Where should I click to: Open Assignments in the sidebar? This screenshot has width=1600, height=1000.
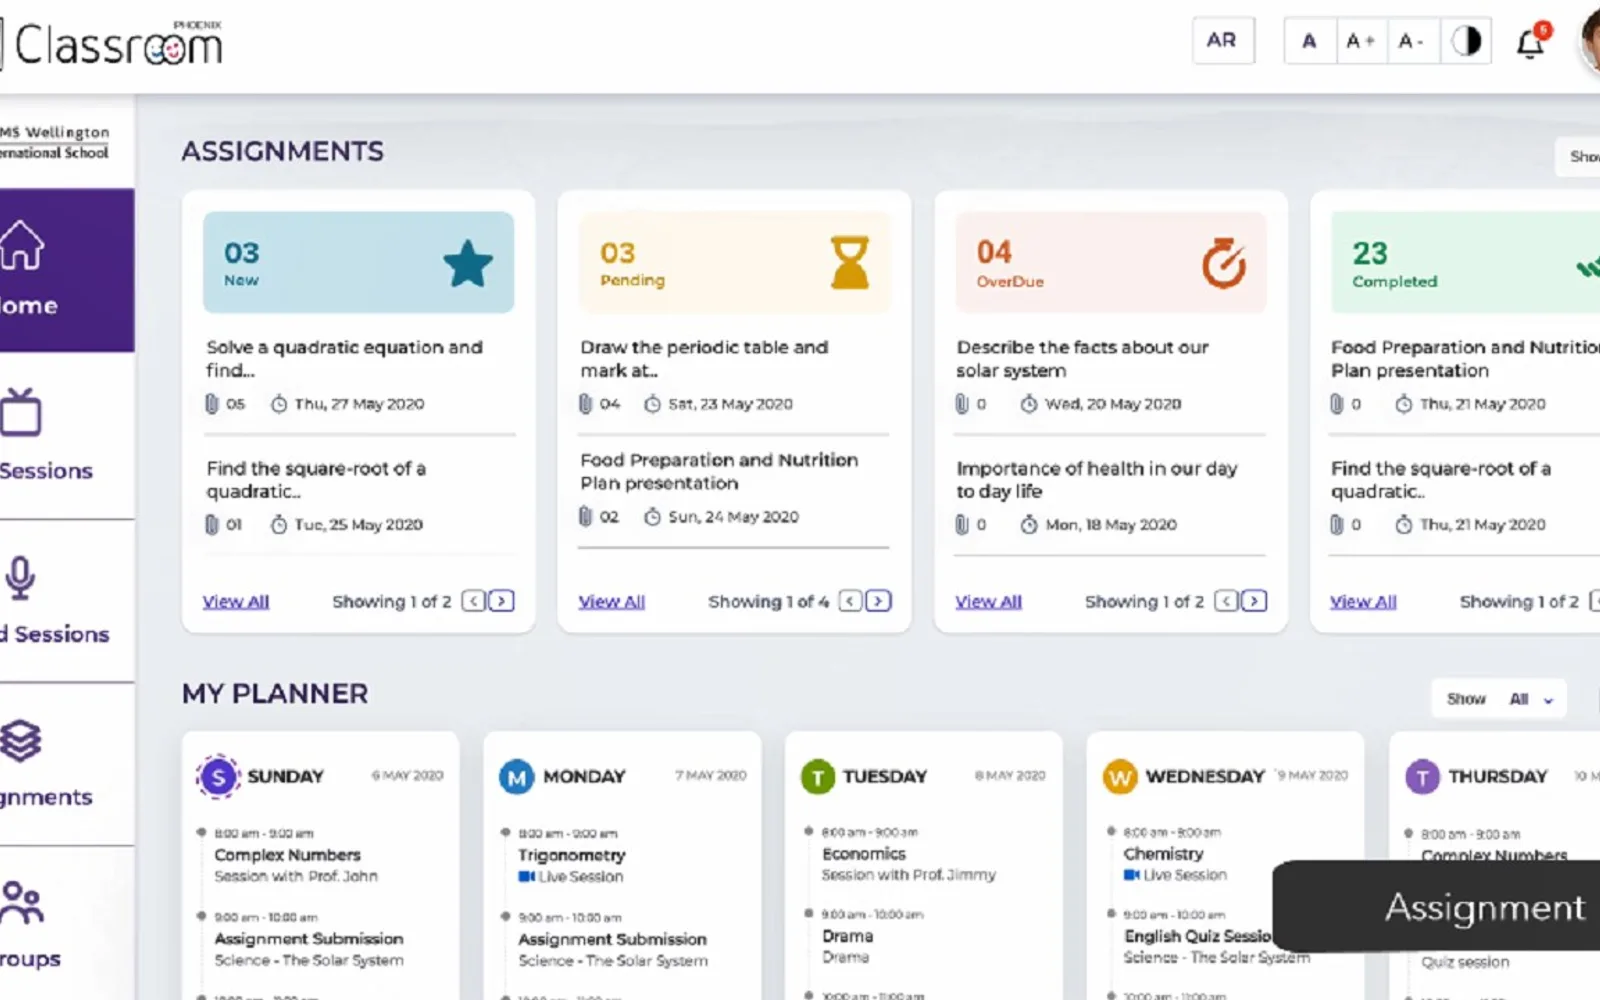coord(66,765)
